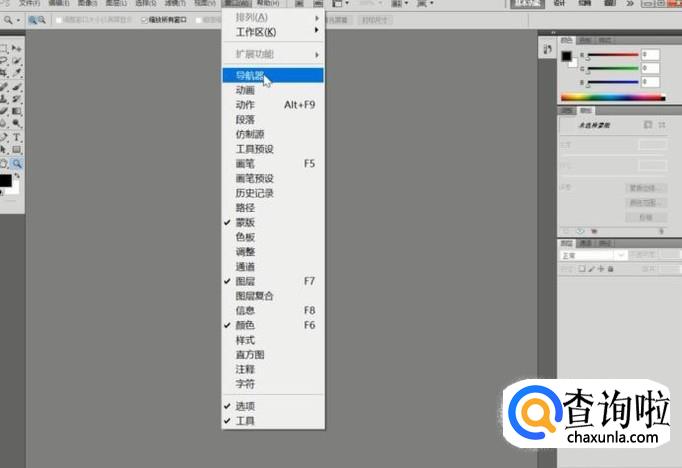Click the 蒙版边缘 button in Masks panel

click(645, 188)
